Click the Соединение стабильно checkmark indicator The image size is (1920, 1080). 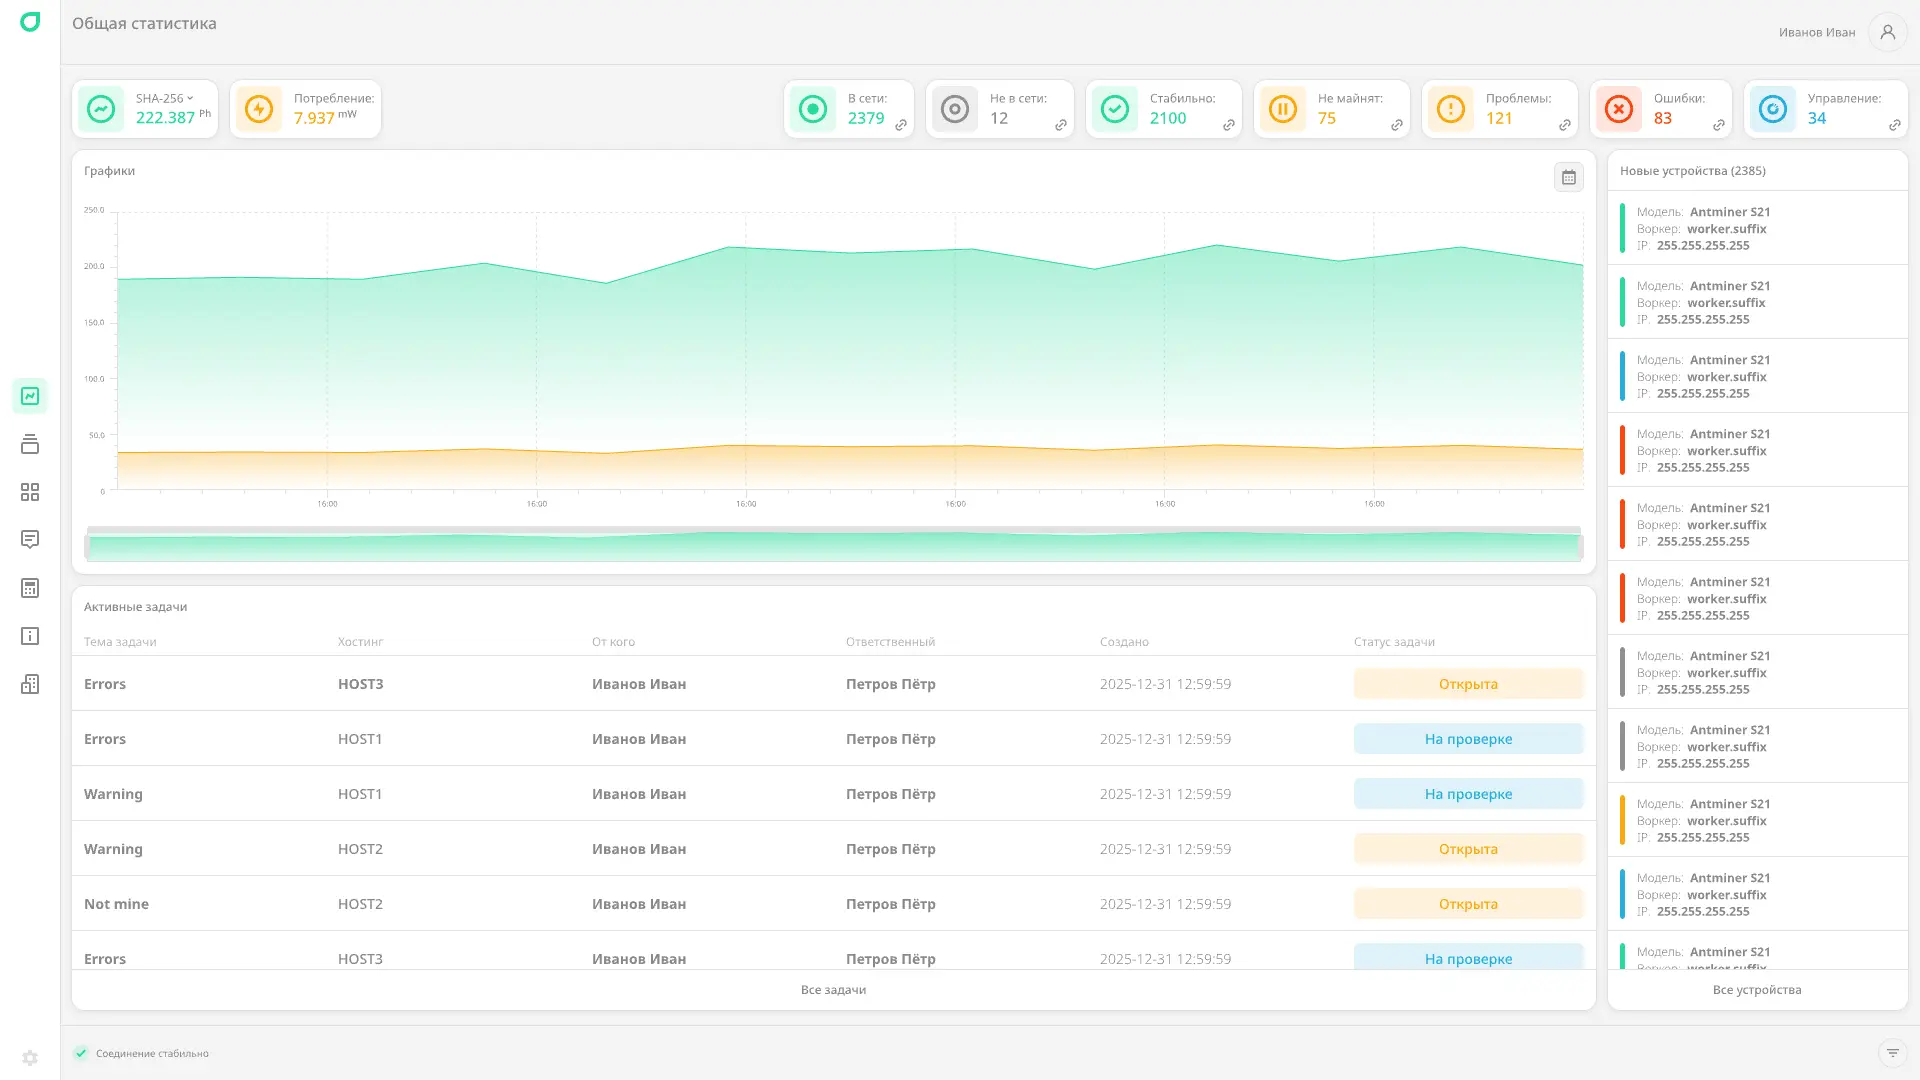[80, 1053]
